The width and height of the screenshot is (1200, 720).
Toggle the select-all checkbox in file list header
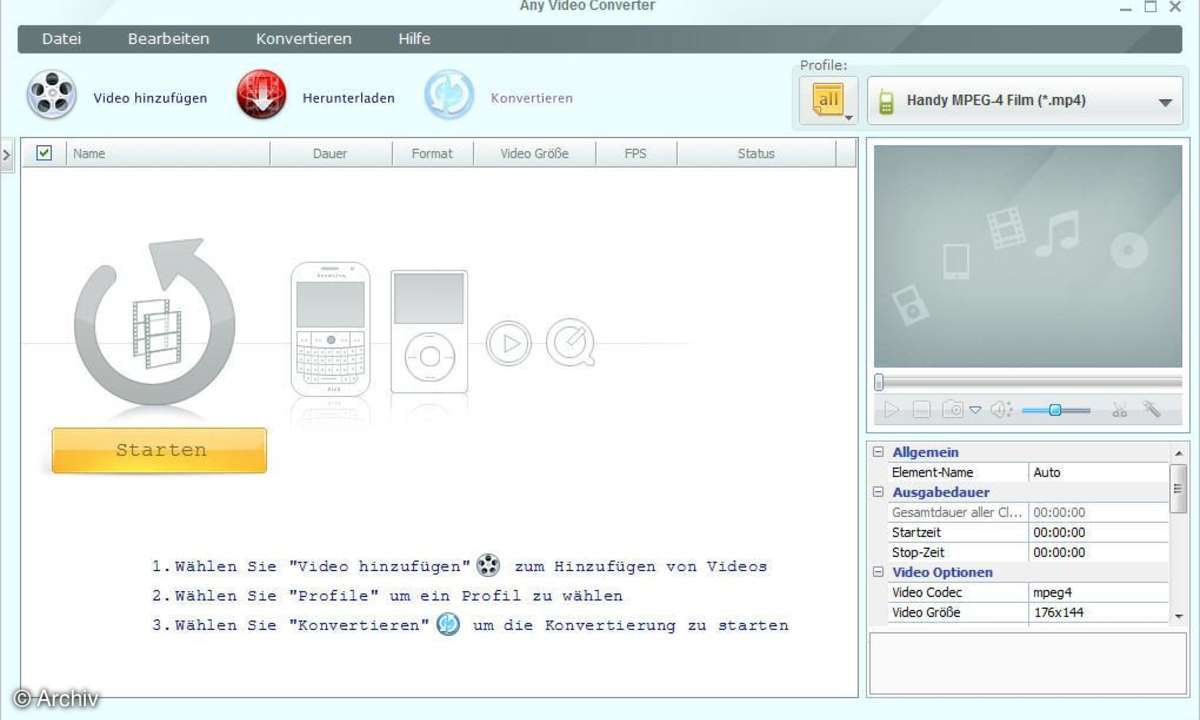click(x=44, y=153)
